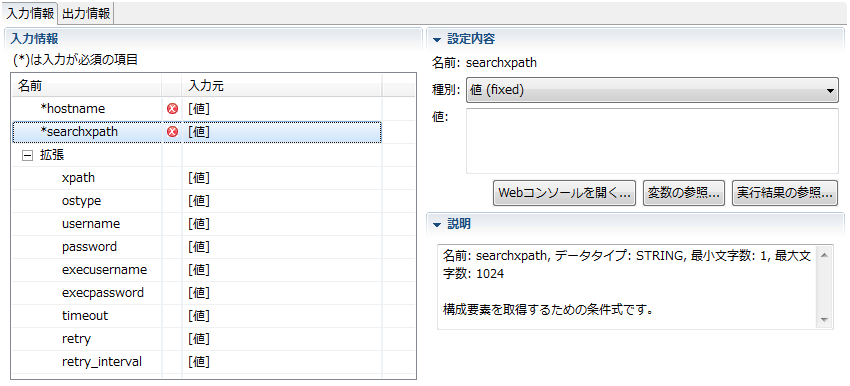Image resolution: width=850 pixels, height=386 pixels.
Task: Open the 実行結果の参照 button
Action: [x=785, y=193]
